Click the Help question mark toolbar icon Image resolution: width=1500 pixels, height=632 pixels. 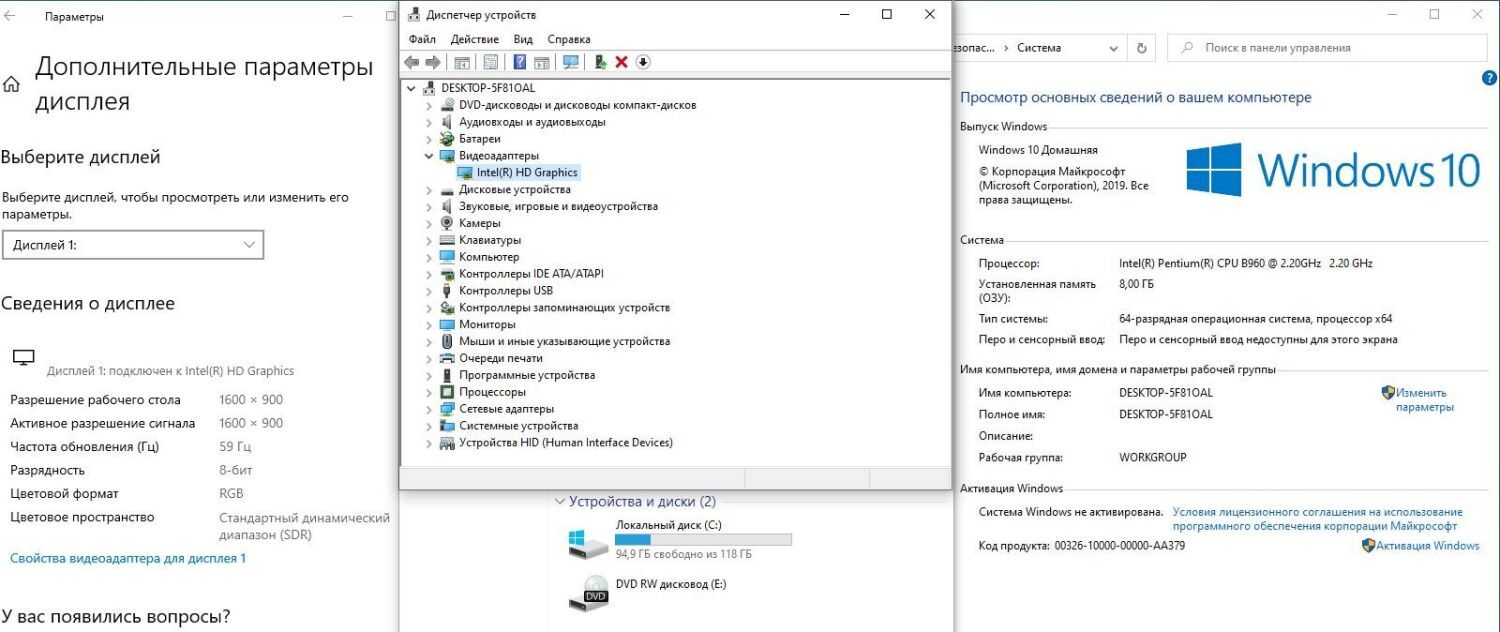520,62
